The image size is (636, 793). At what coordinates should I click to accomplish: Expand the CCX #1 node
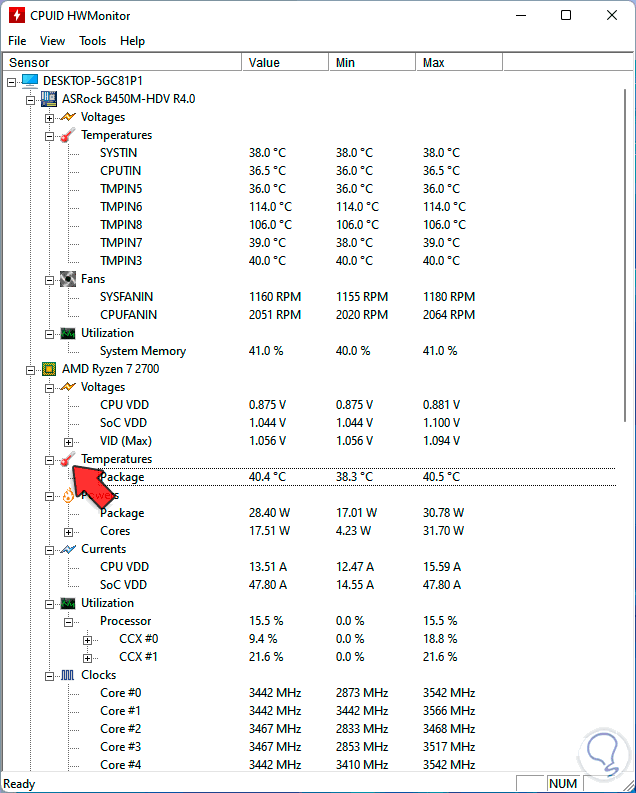tap(87, 658)
